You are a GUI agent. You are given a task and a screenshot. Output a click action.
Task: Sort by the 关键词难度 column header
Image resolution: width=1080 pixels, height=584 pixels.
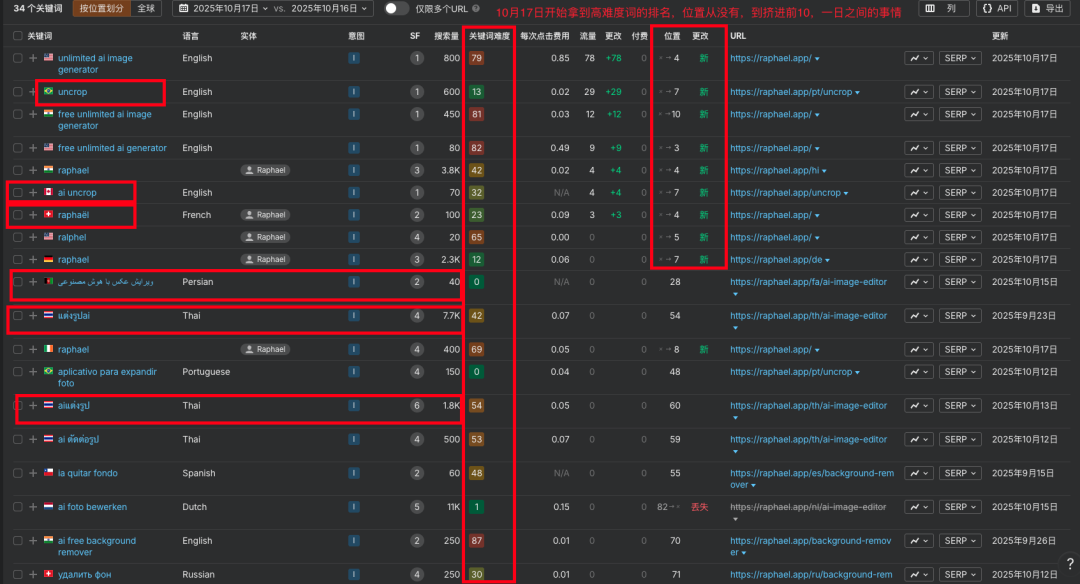[489, 36]
